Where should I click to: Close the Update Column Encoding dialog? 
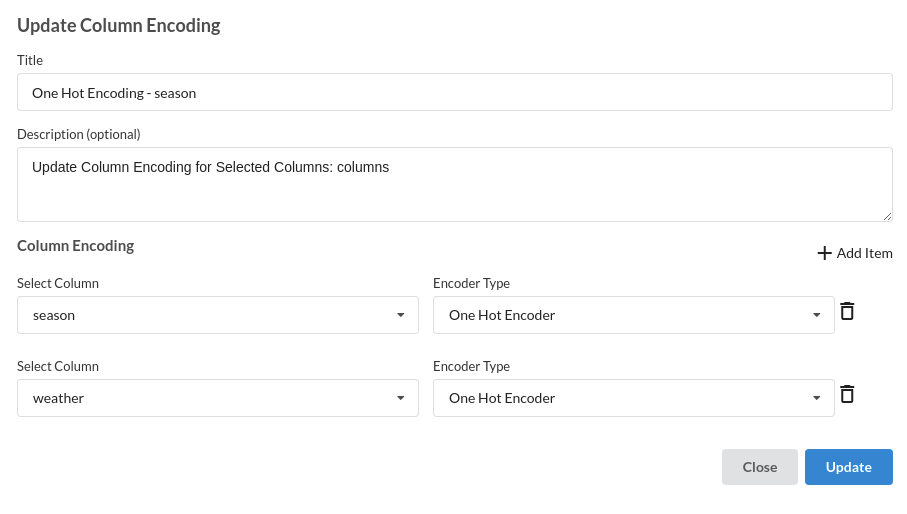coord(759,467)
